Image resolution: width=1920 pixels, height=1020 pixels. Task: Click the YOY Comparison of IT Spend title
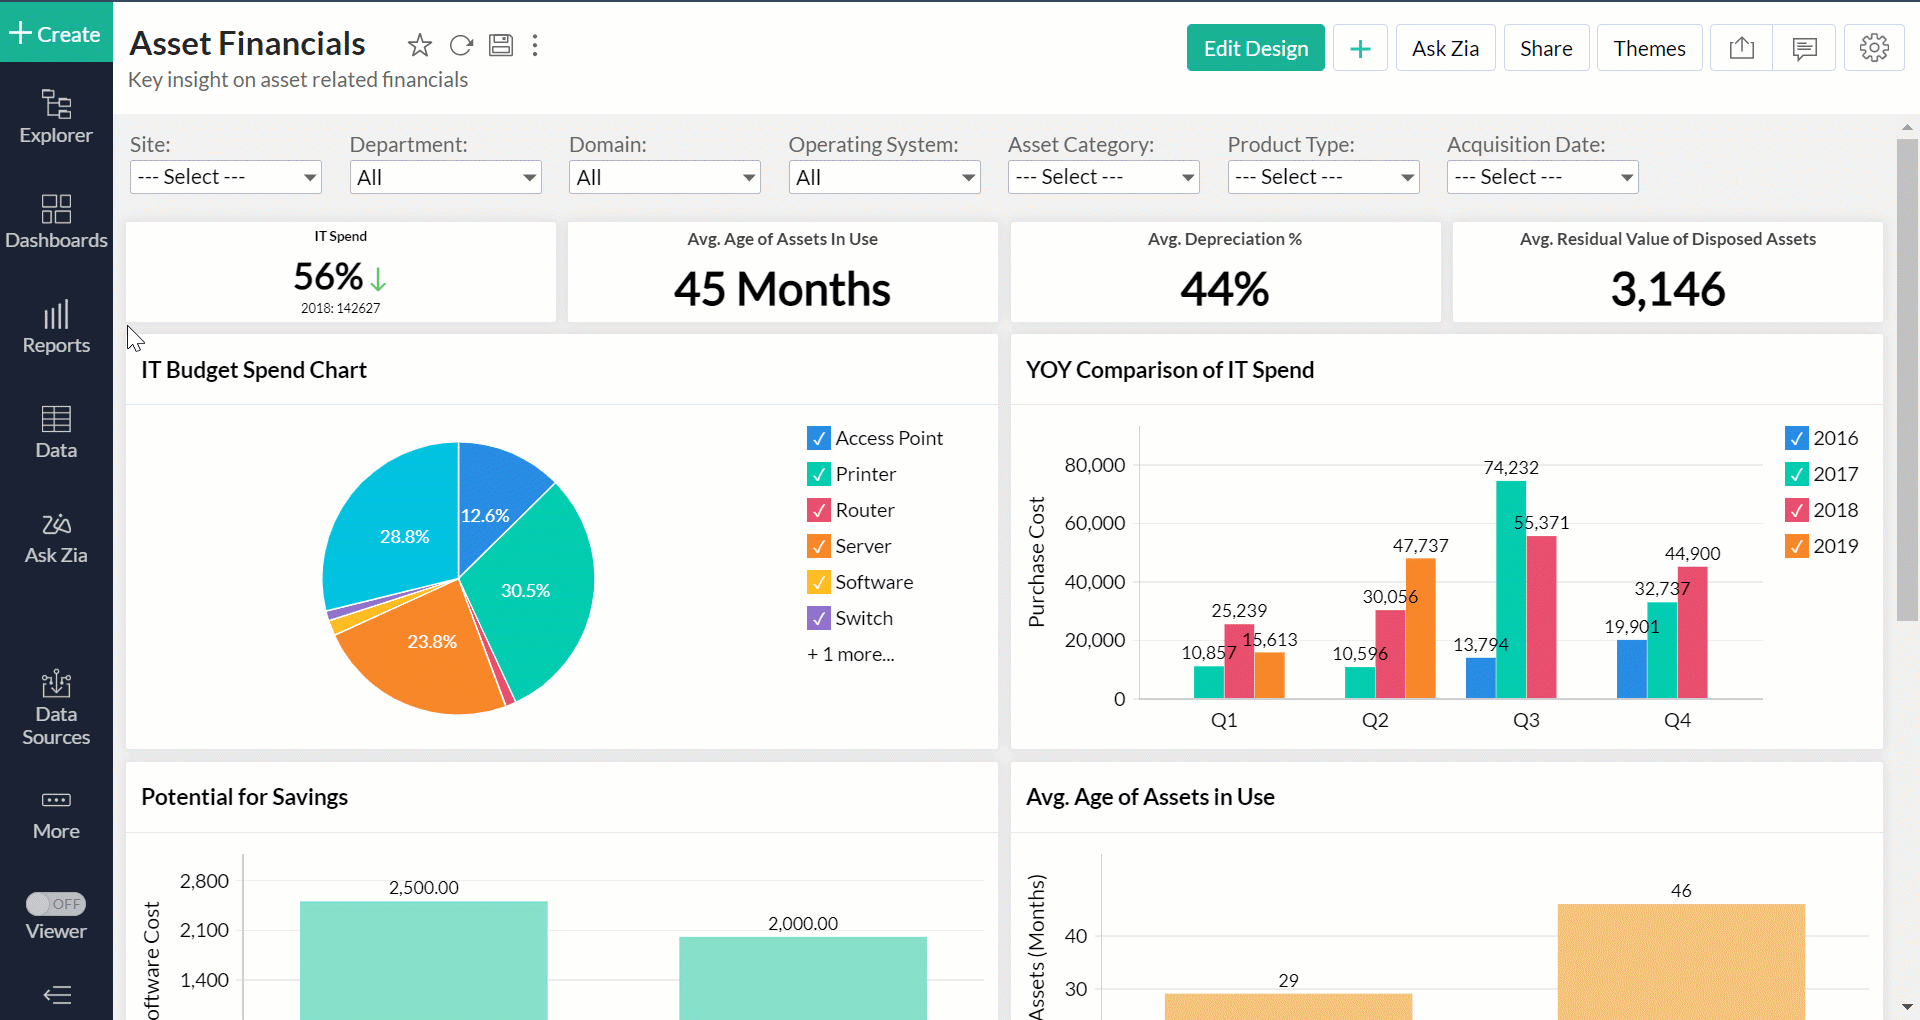point(1170,370)
